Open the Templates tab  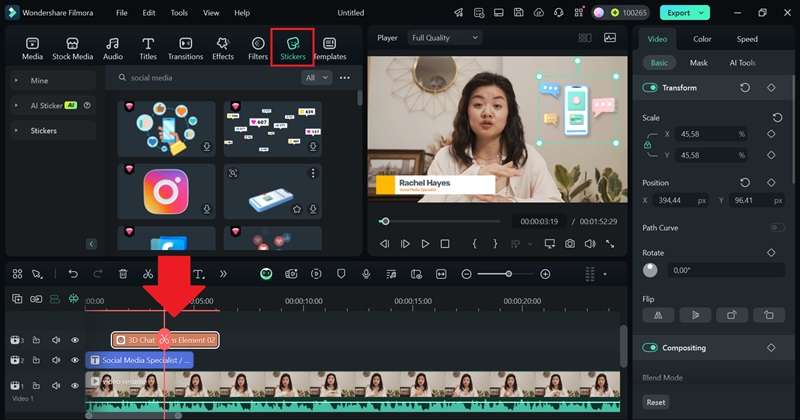click(330, 48)
